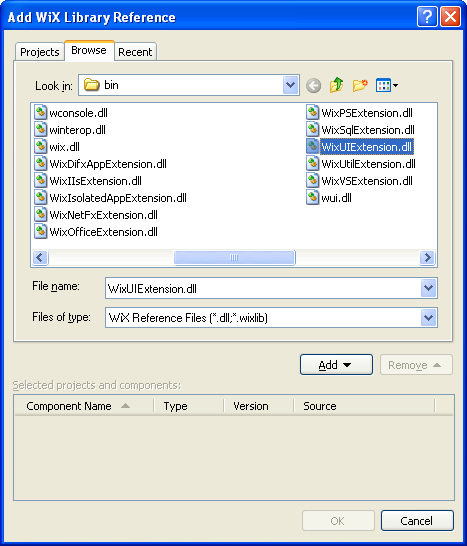Click the WixPSExtension.dll file icon
Screen dimensions: 467x546
pyautogui.click(x=312, y=112)
